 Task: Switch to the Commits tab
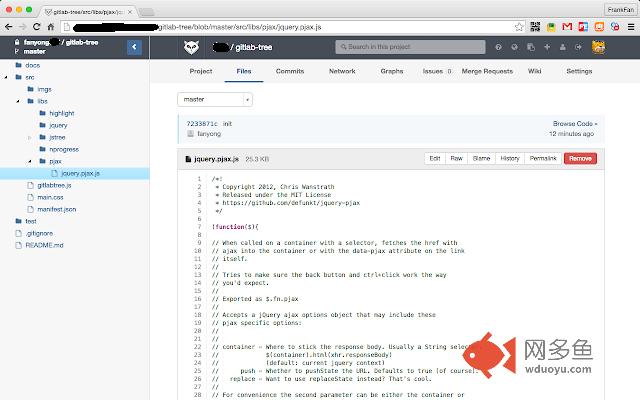290,72
